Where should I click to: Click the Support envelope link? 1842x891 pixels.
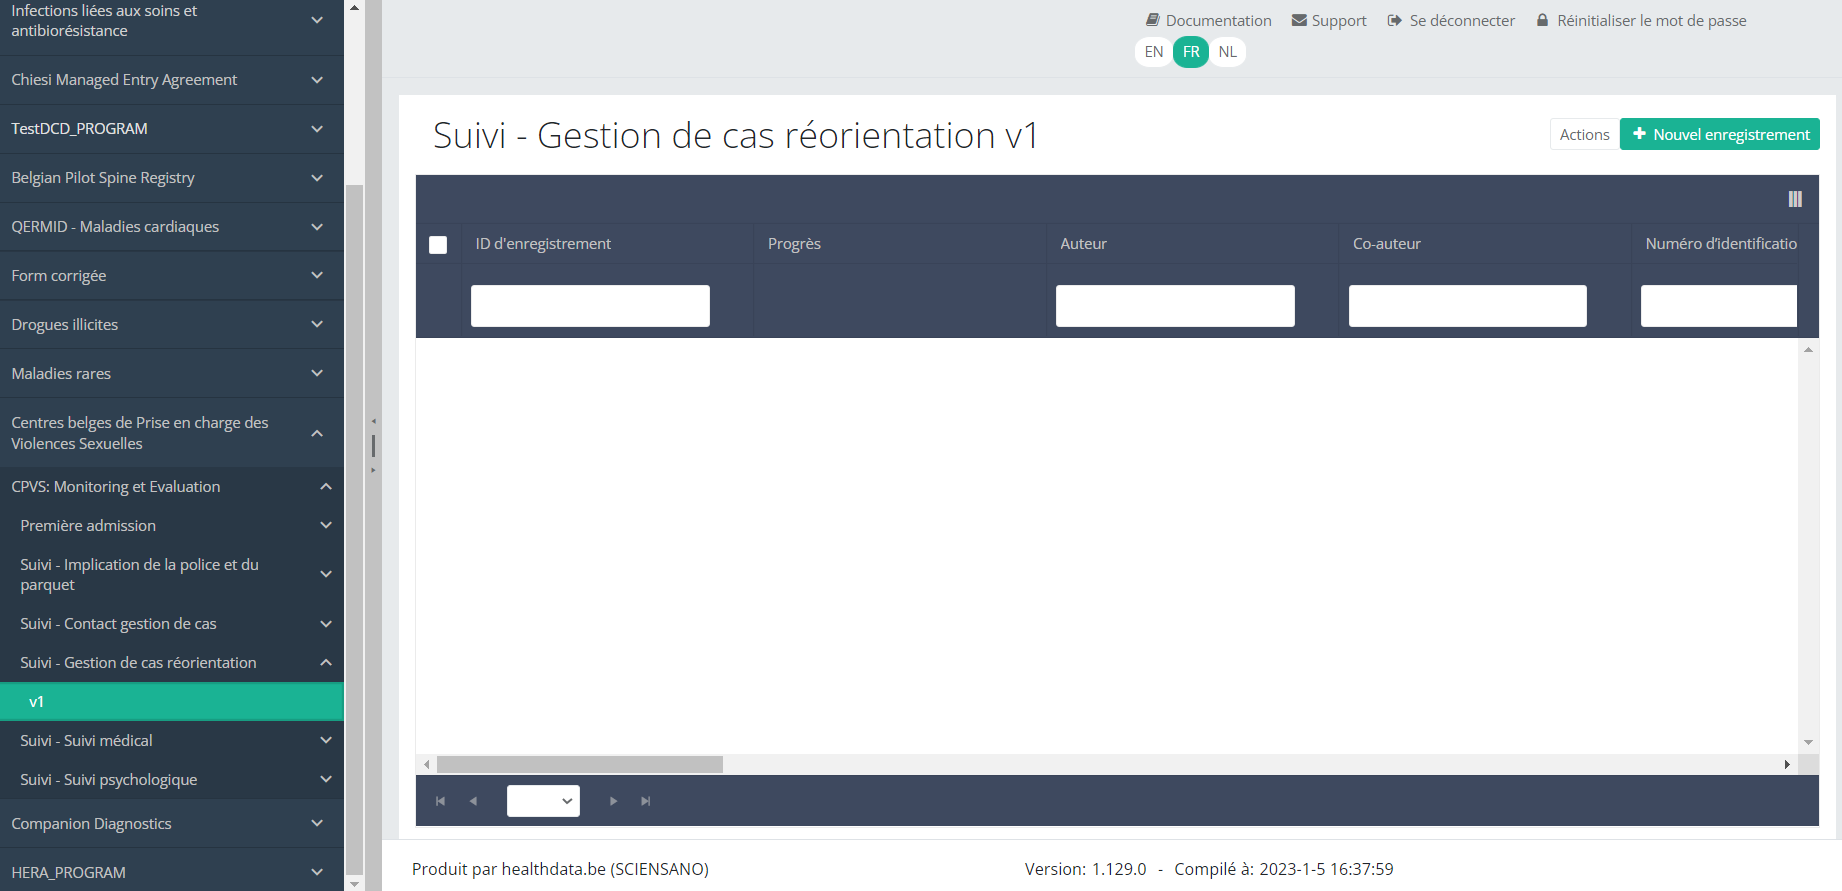pyautogui.click(x=1329, y=21)
